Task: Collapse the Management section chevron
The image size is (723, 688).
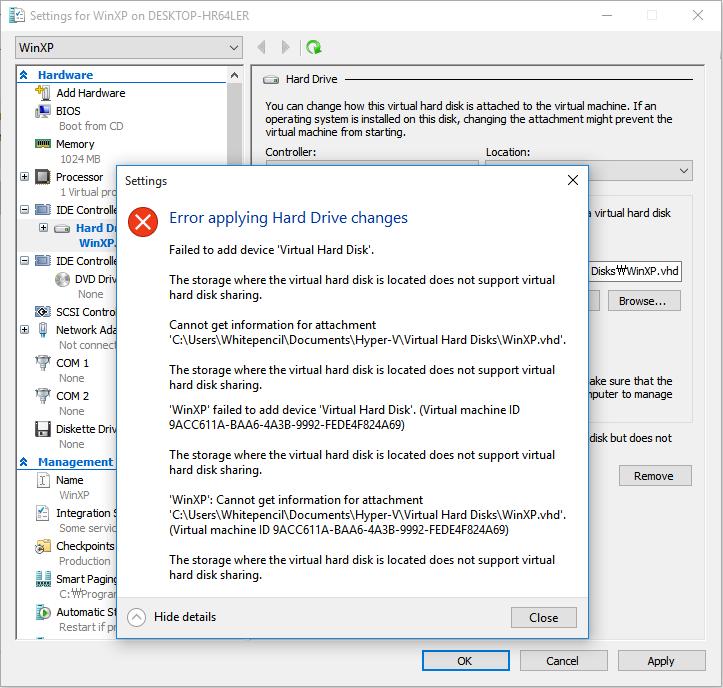Action: pos(24,462)
